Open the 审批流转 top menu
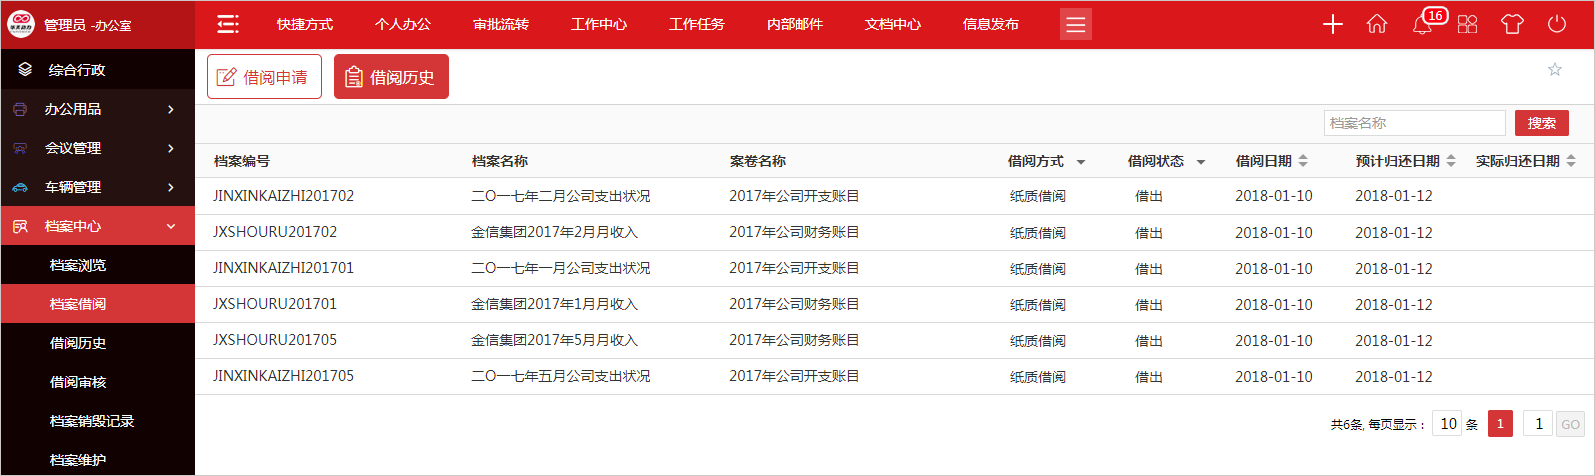This screenshot has width=1595, height=476. pyautogui.click(x=501, y=24)
